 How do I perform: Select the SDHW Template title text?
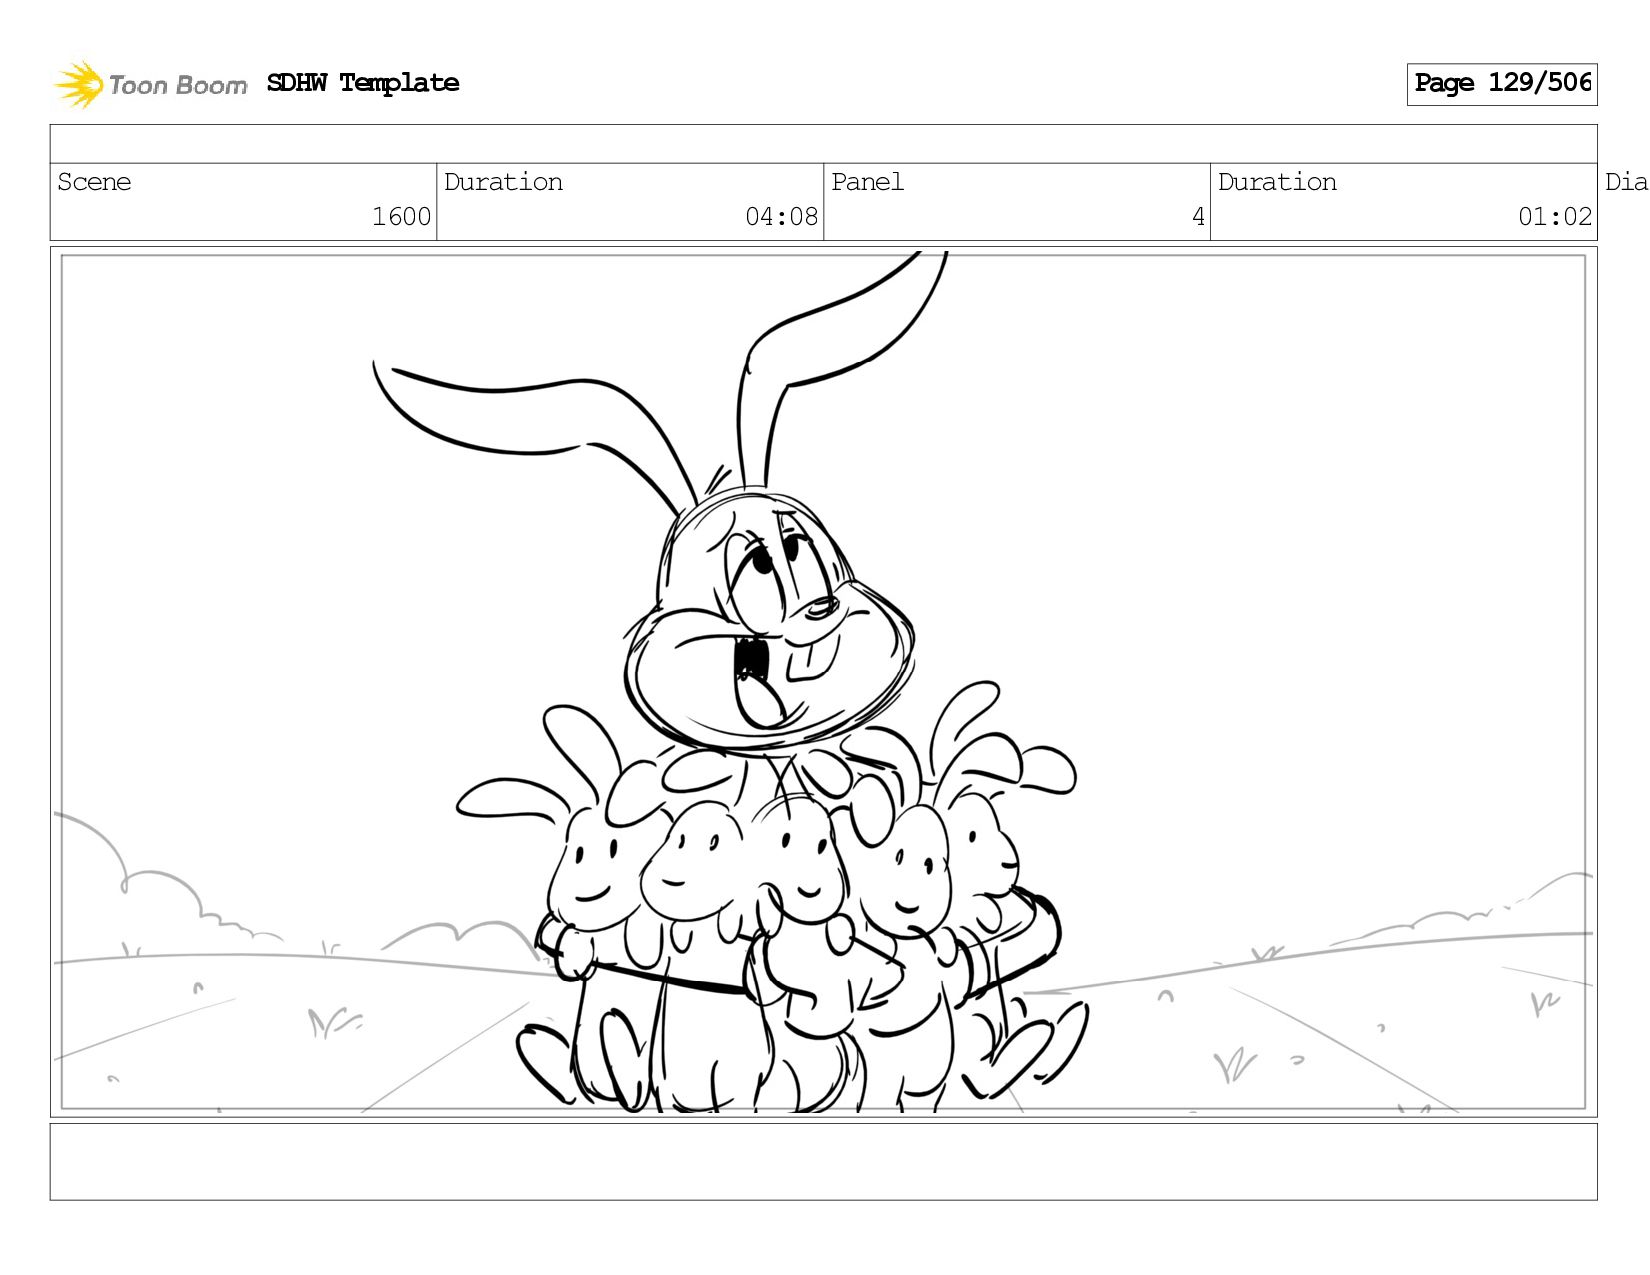(363, 83)
